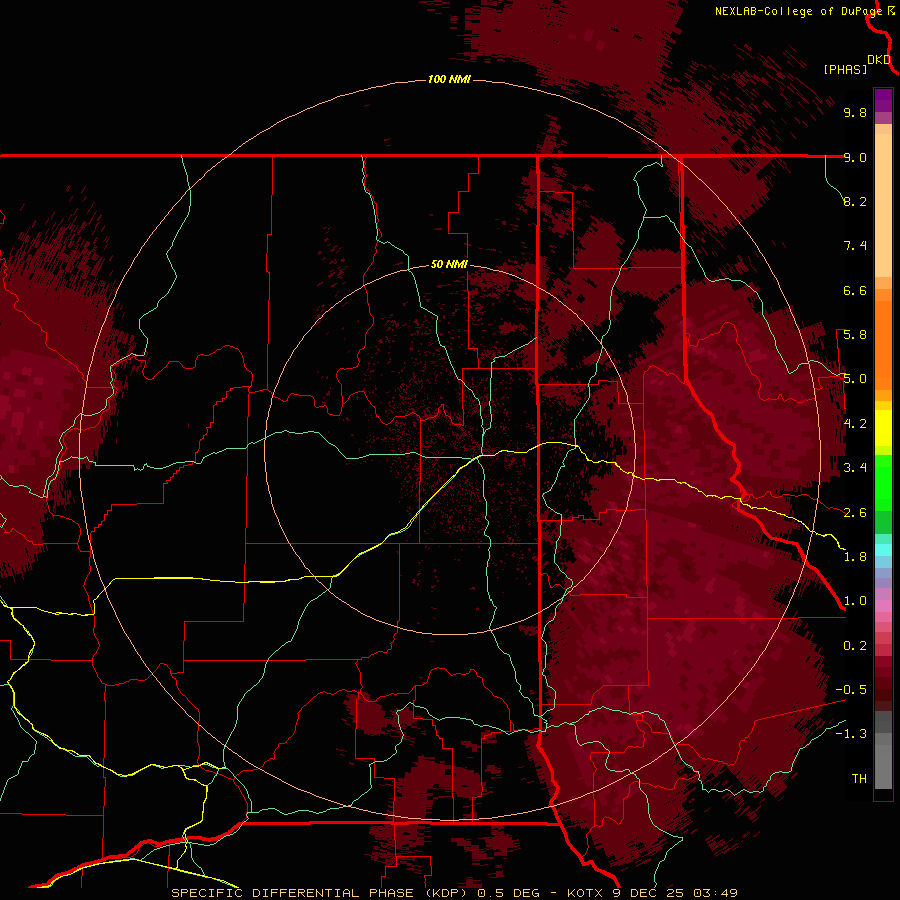Click the [PHAS] legend header label
The width and height of the screenshot is (900, 900).
click(845, 69)
